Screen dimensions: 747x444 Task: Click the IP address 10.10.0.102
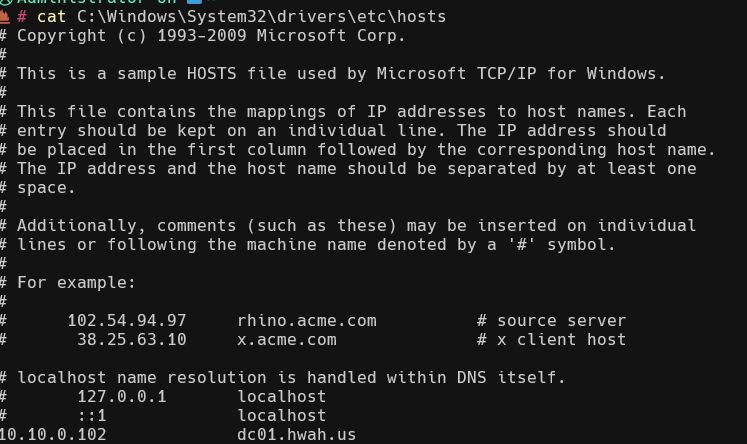tap(52, 435)
